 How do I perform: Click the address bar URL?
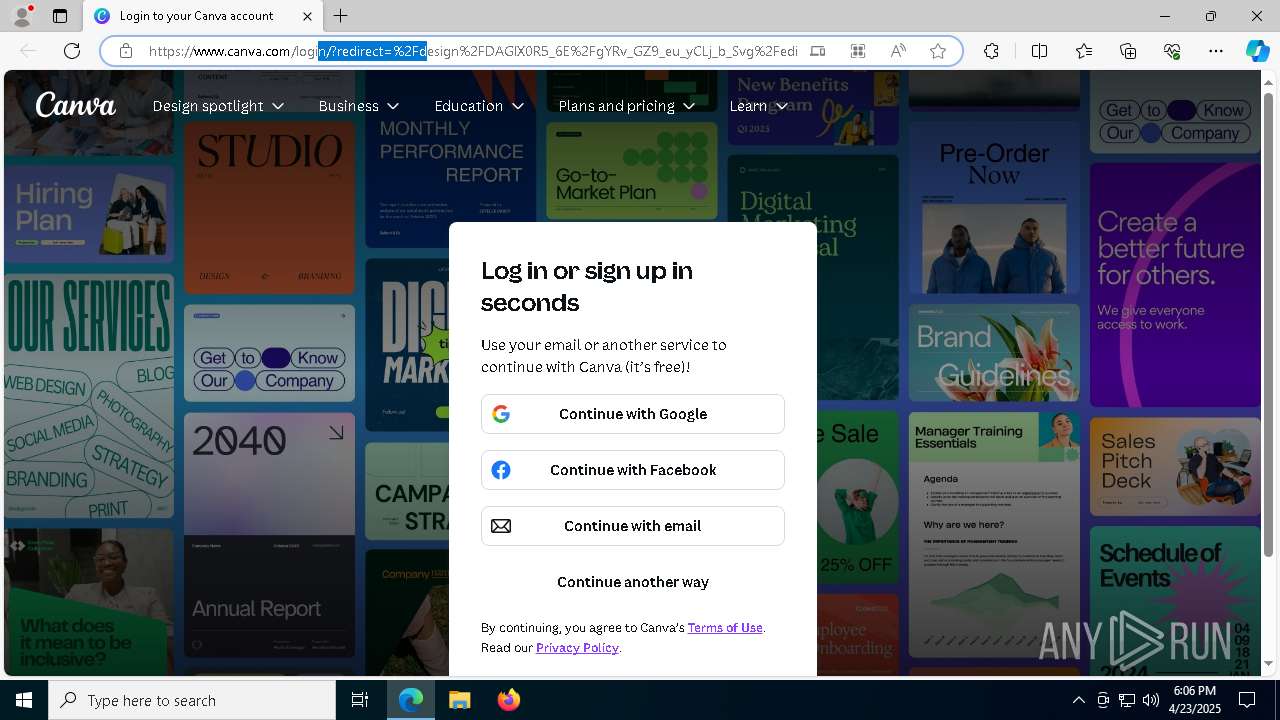[x=473, y=51]
